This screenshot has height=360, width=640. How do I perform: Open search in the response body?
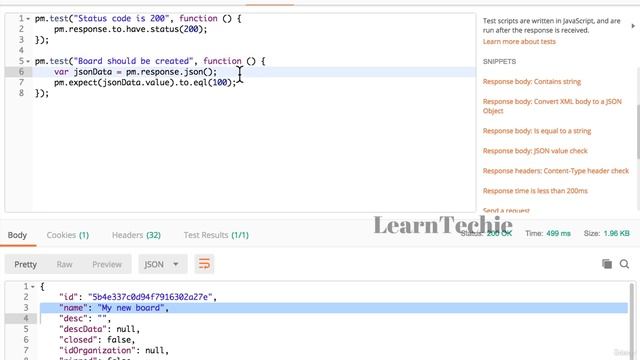pos(624,264)
